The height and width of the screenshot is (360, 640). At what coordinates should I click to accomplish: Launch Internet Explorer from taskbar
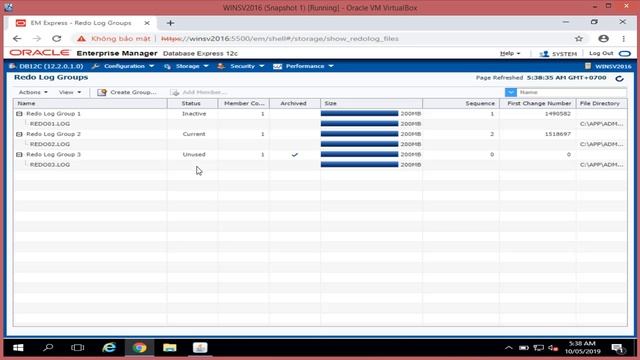(x=109, y=348)
